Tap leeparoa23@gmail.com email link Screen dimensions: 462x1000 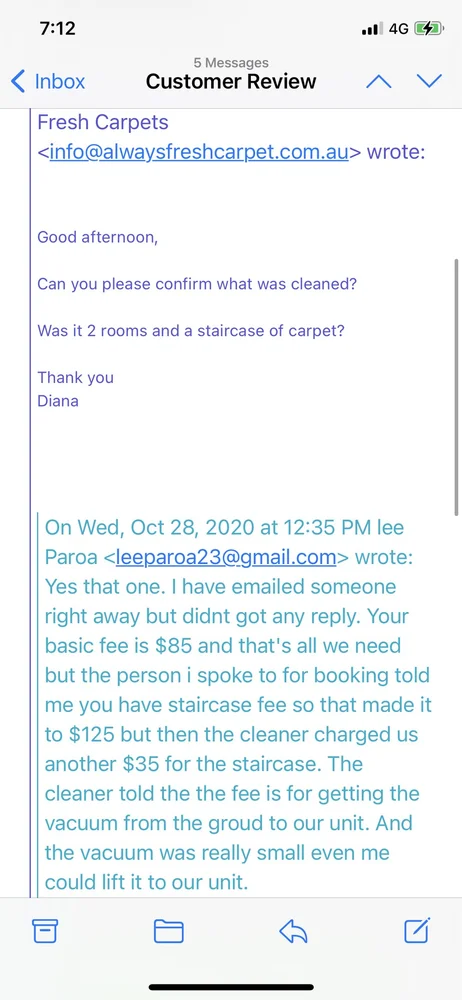pyautogui.click(x=226, y=557)
